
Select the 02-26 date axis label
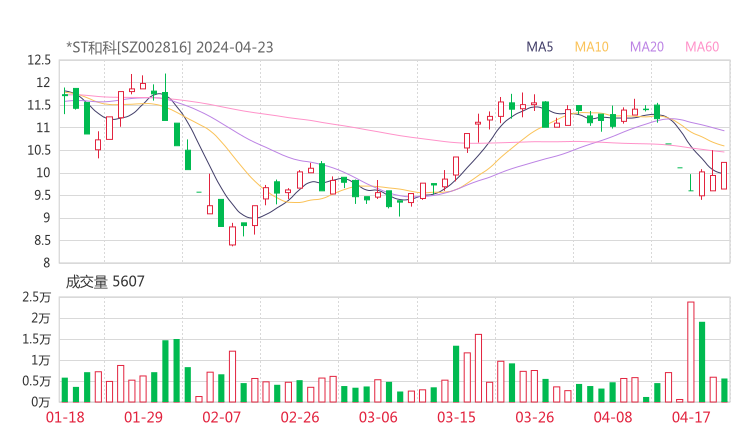(300, 417)
